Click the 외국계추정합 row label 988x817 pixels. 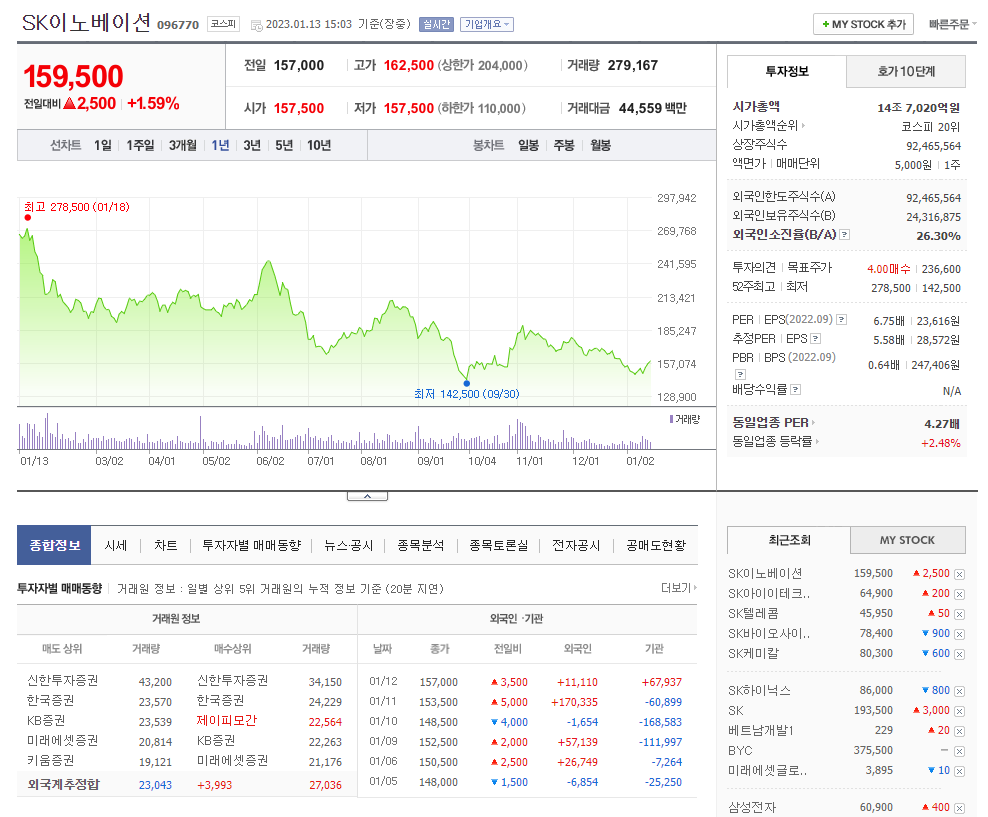(x=64, y=785)
